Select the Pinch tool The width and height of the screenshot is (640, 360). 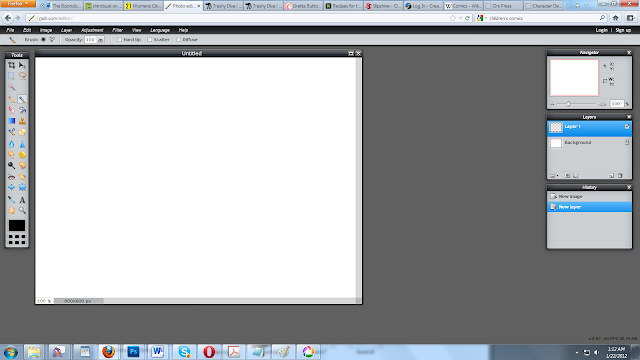click(22, 187)
